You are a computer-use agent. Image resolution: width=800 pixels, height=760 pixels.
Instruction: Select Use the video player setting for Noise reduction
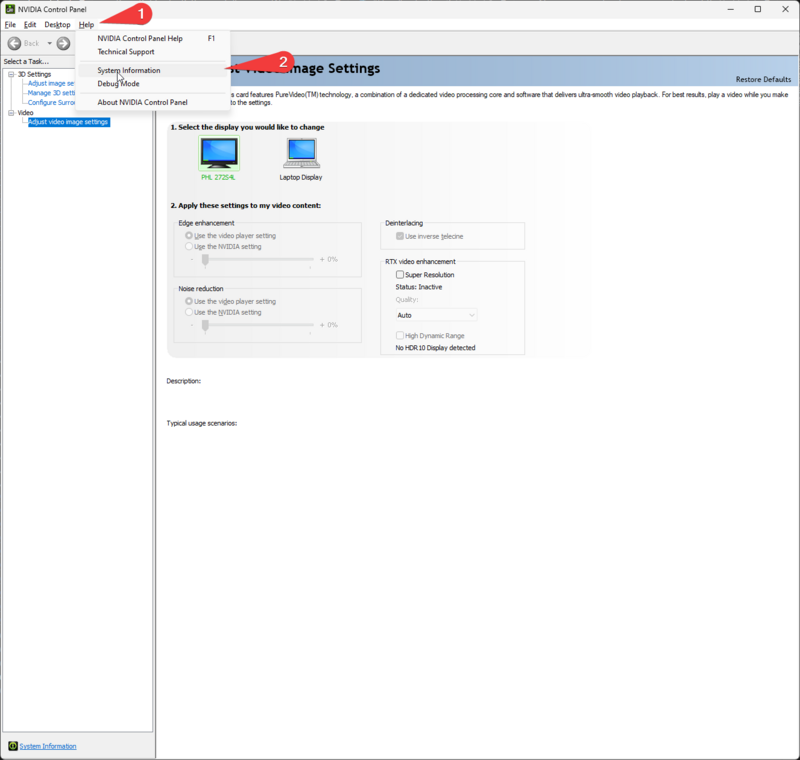pos(187,300)
